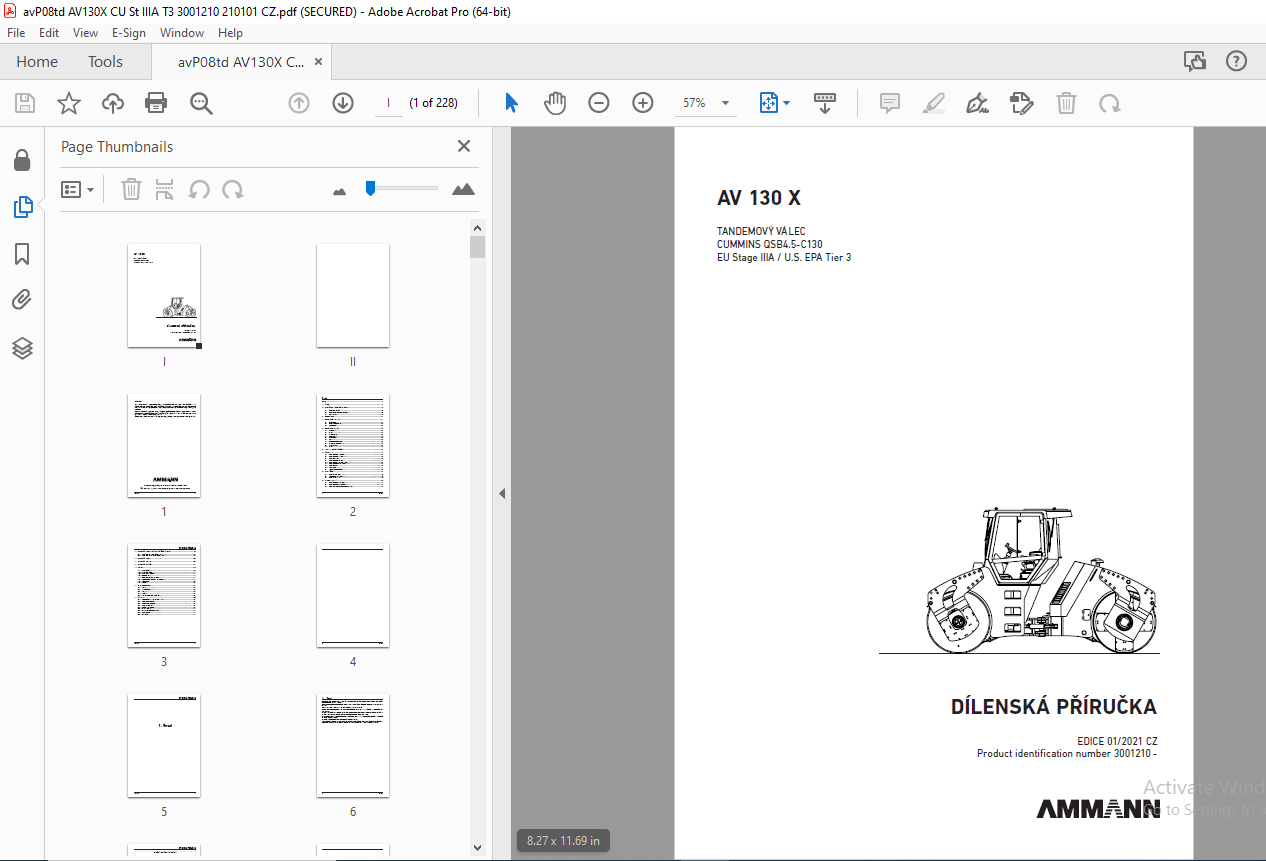The width and height of the screenshot is (1266, 861).
Task: Open thumbnails panel options menu dropdown
Action: click(78, 189)
